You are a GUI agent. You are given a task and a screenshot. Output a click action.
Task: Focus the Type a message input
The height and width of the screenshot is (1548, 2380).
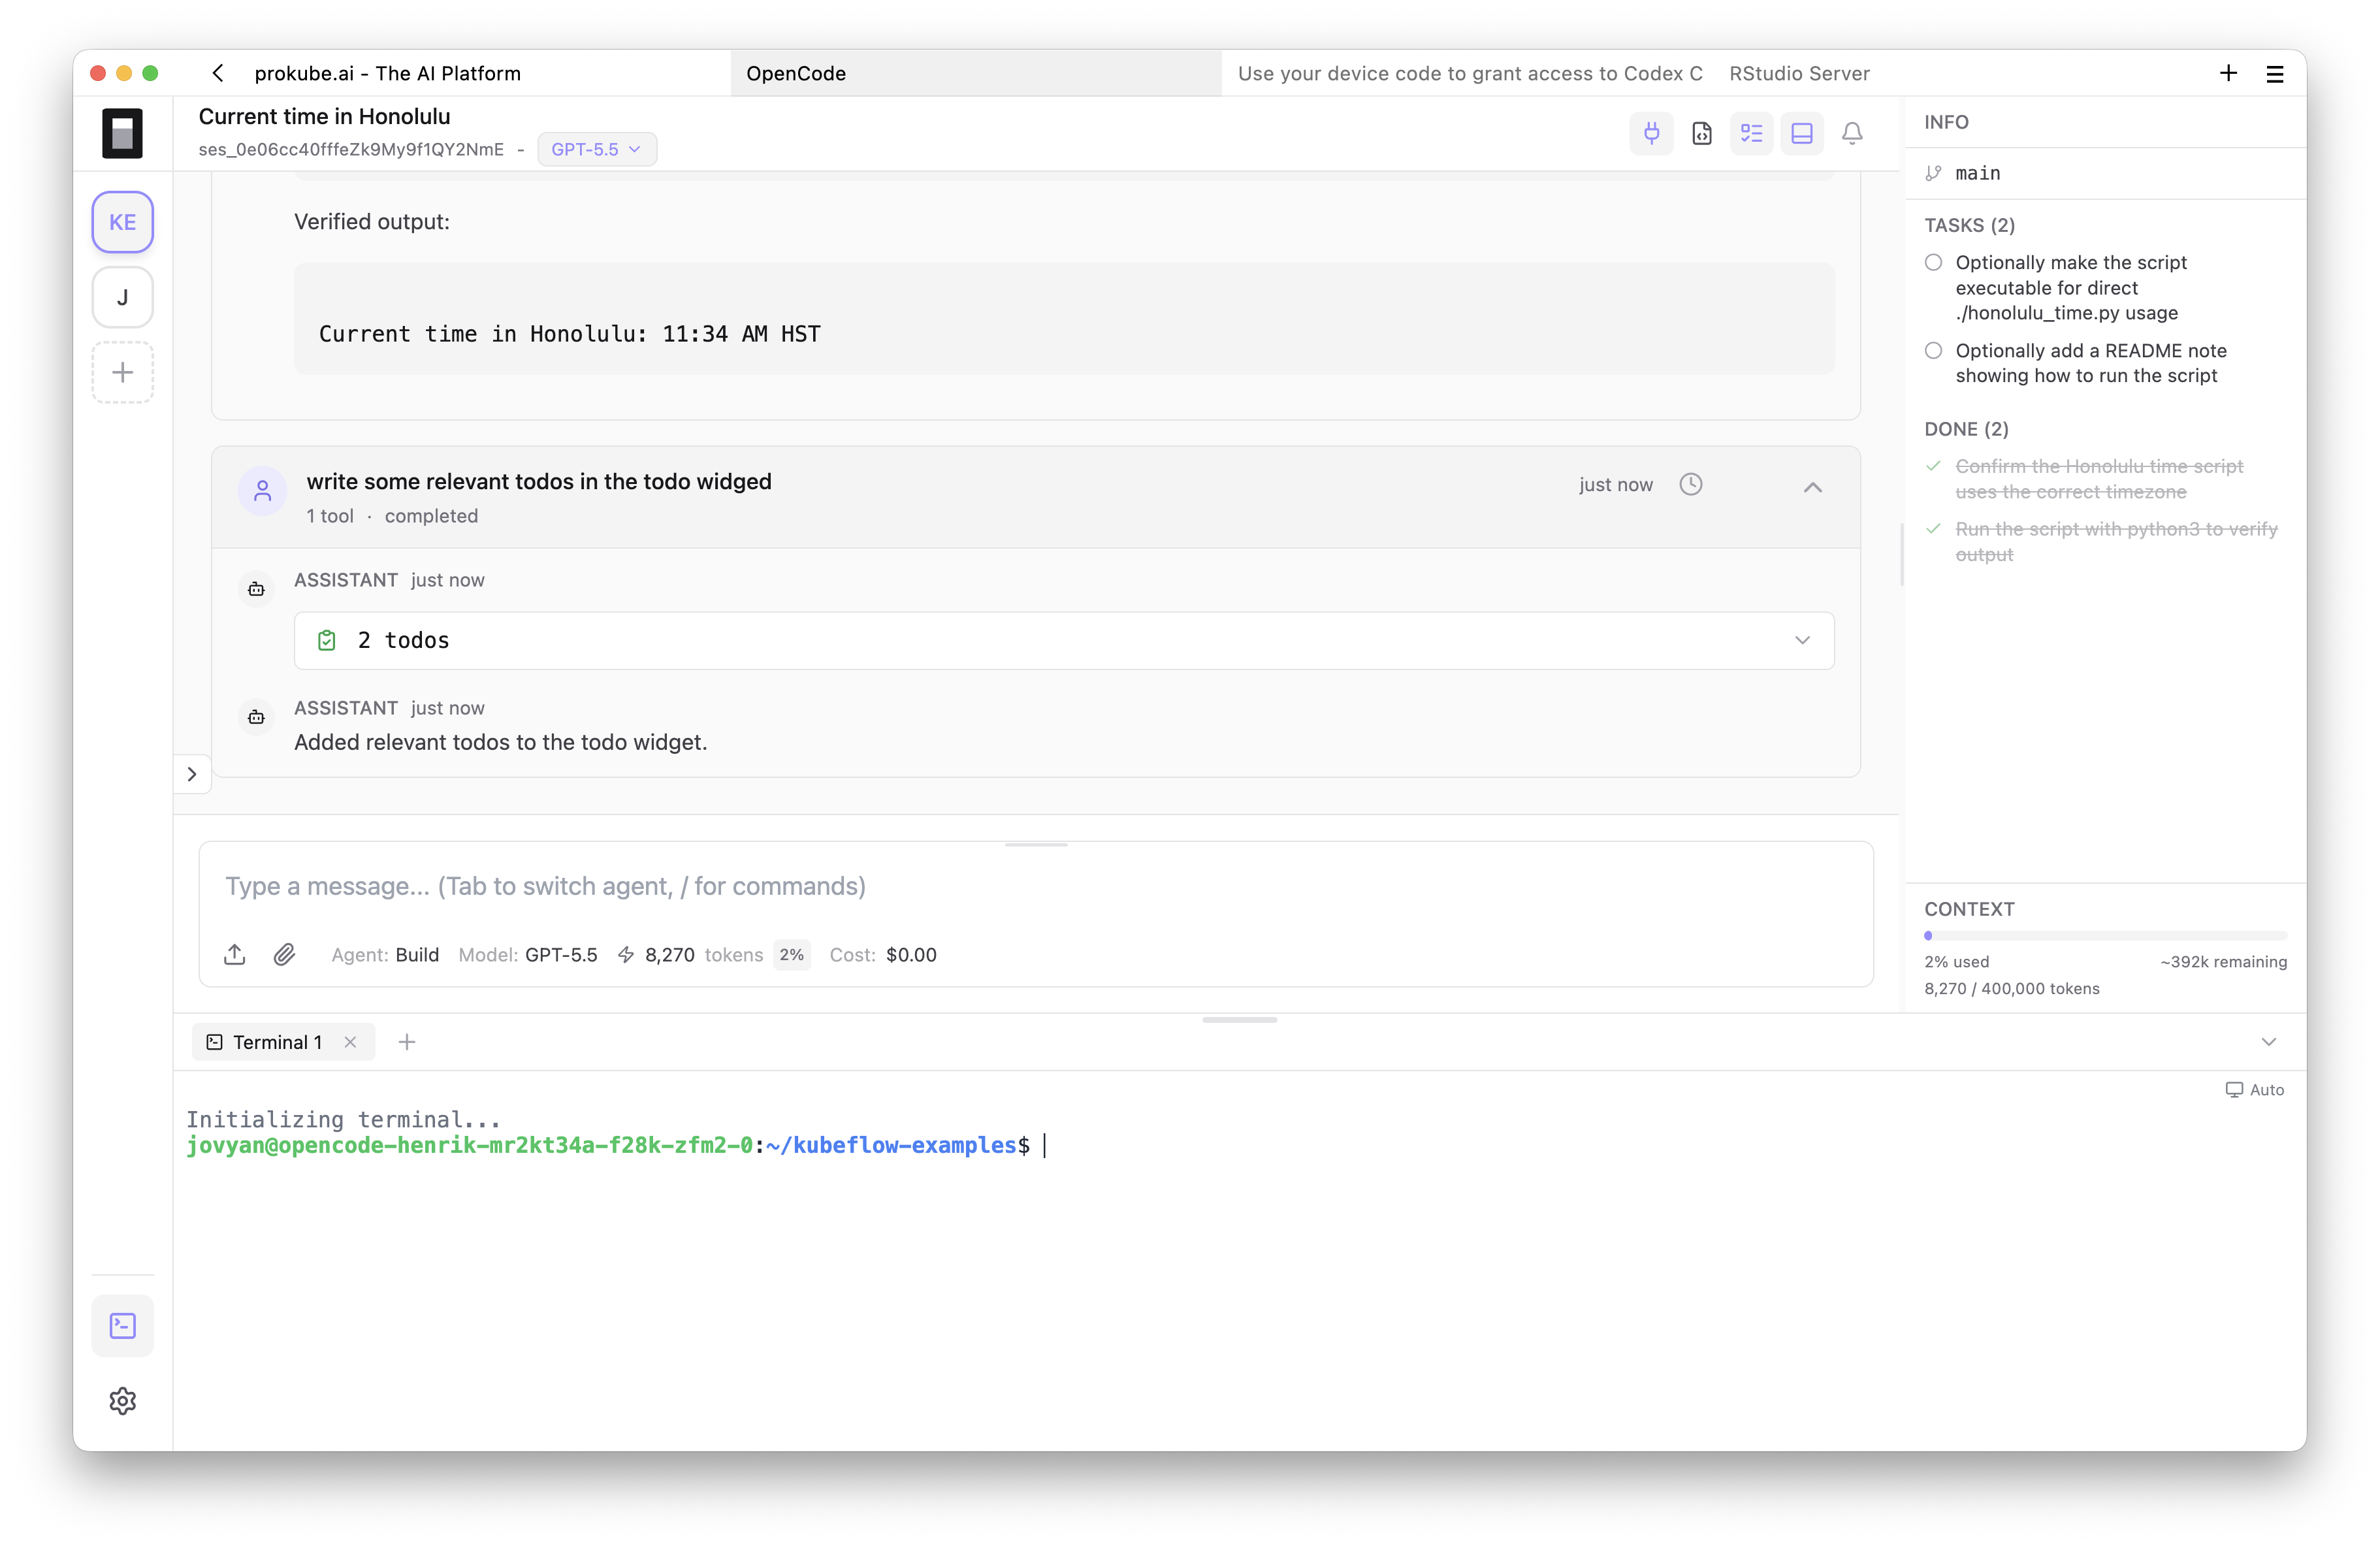tap(1035, 886)
